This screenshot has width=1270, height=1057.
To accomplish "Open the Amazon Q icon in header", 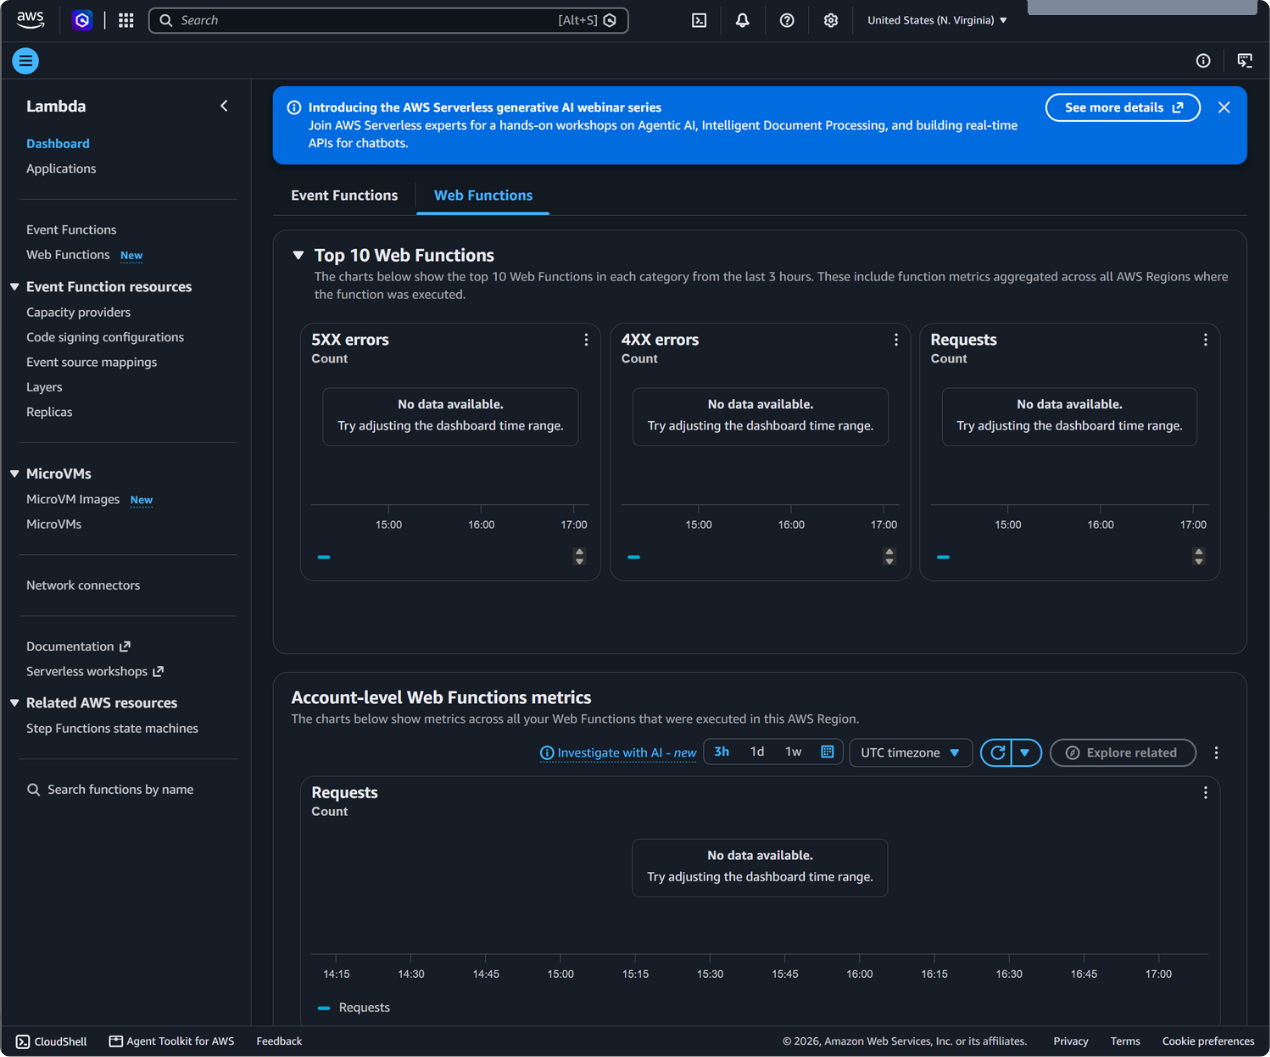I will coord(82,20).
